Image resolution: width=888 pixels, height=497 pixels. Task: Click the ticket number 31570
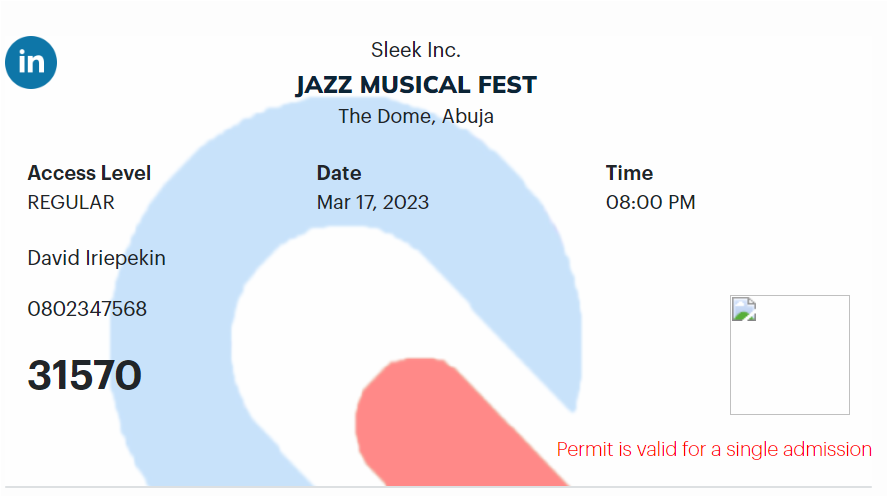point(84,375)
